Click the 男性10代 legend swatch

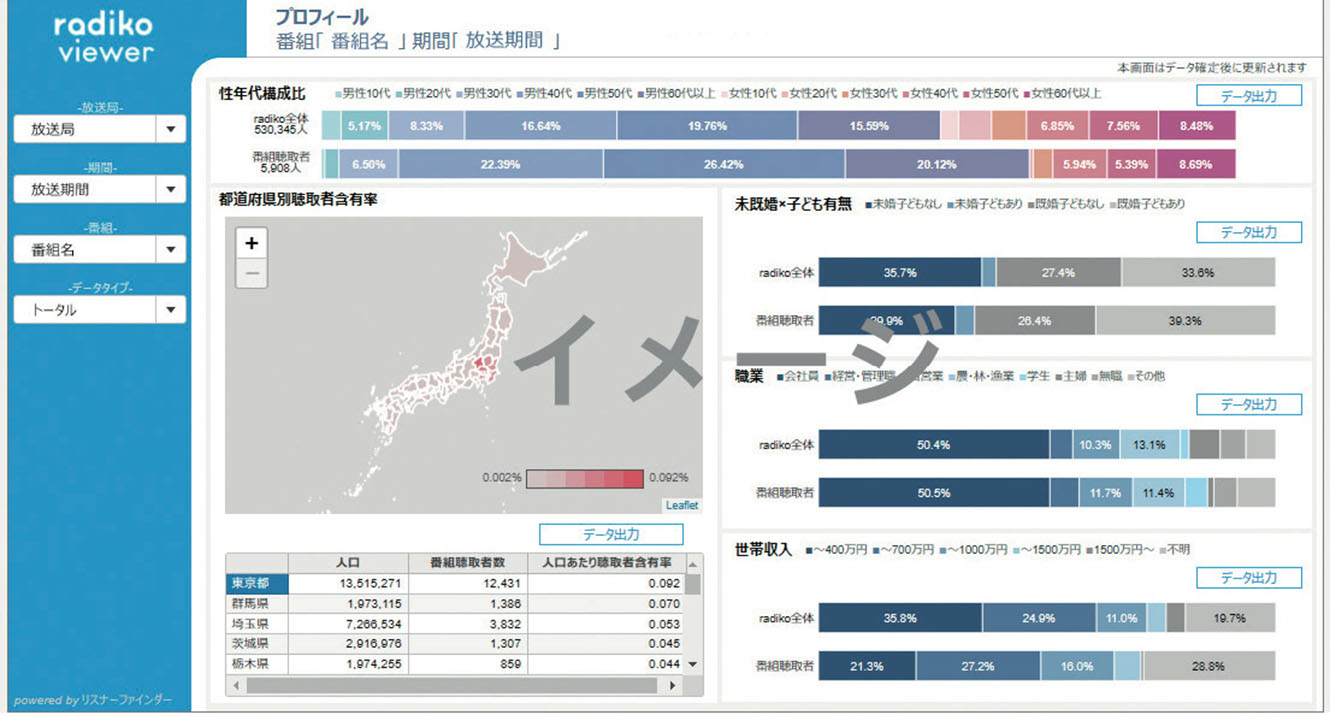[339, 93]
